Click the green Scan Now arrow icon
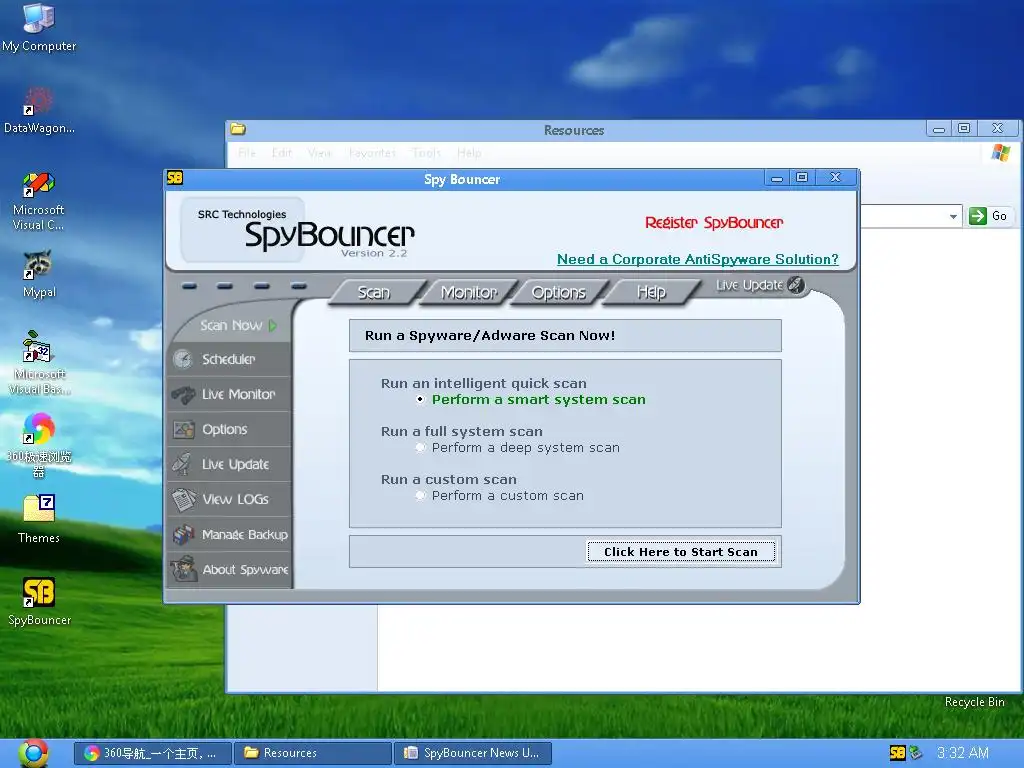Screen dimensions: 1024x768 click(272, 325)
